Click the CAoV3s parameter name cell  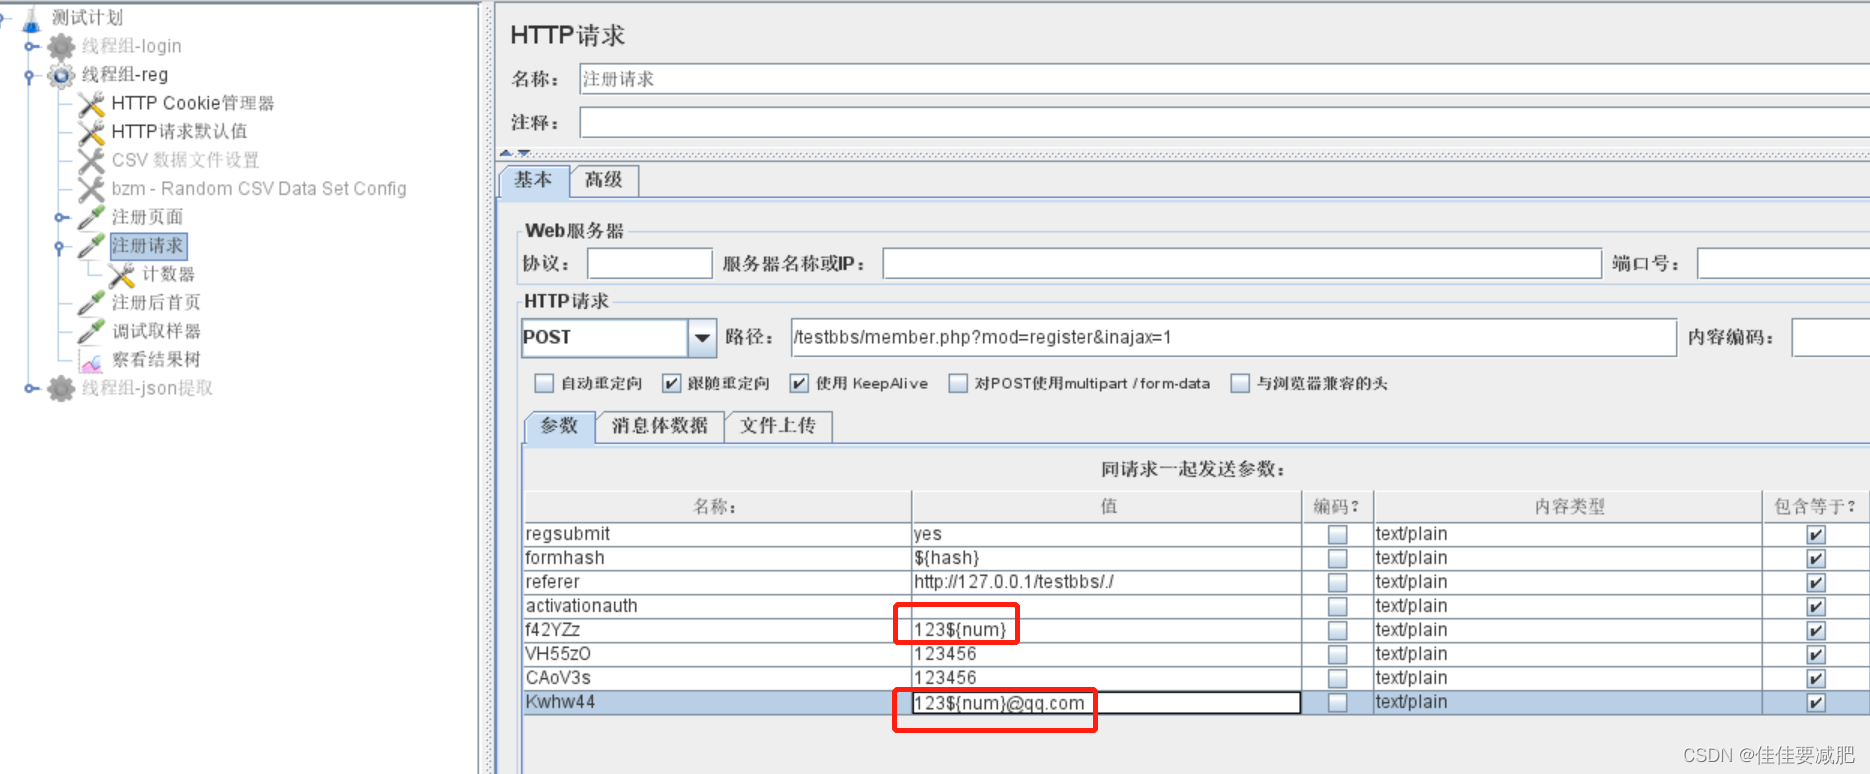[717, 678]
